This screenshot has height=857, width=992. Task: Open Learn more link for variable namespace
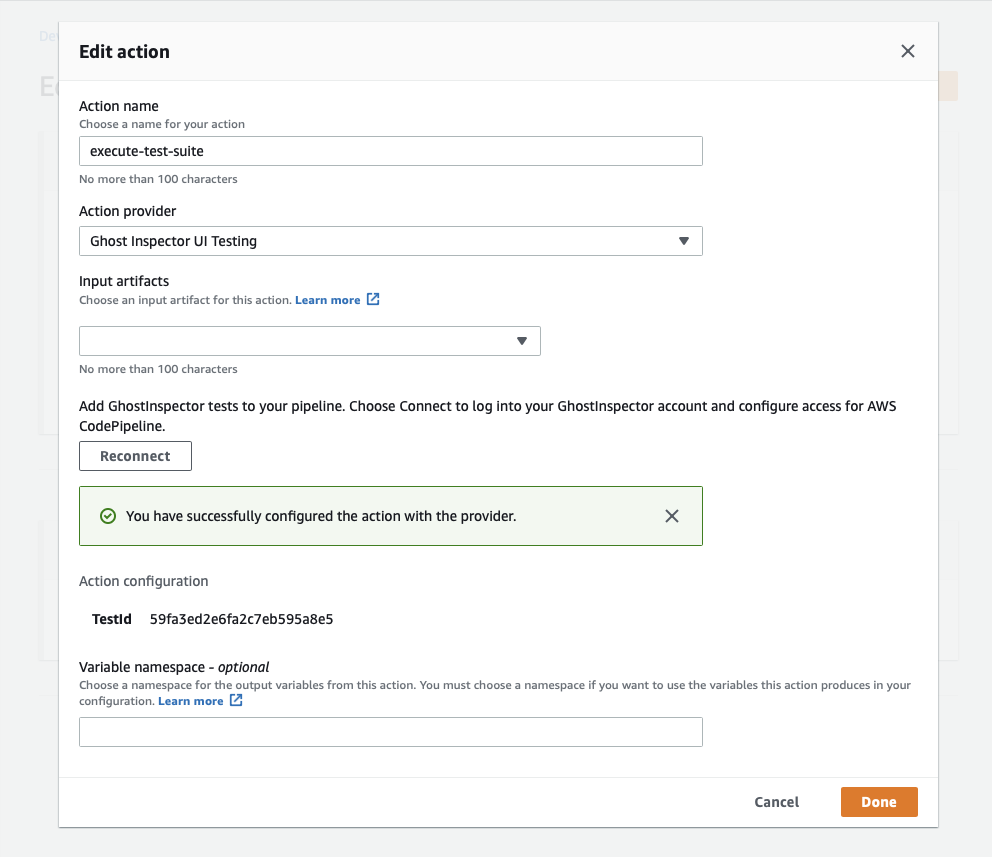click(191, 701)
